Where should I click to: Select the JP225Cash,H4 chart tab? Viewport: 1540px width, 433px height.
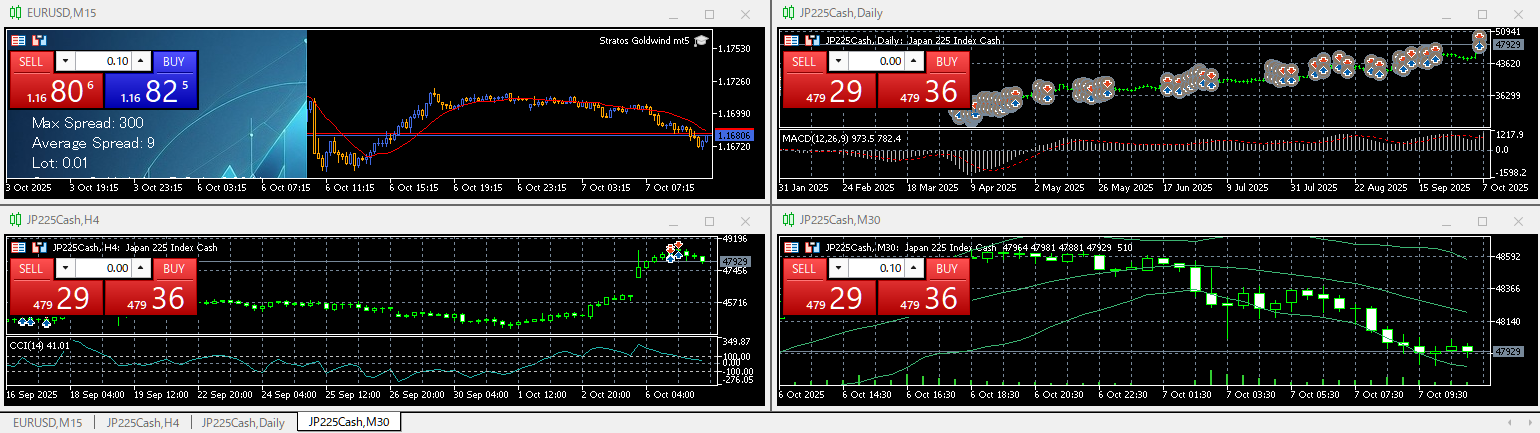coord(142,423)
